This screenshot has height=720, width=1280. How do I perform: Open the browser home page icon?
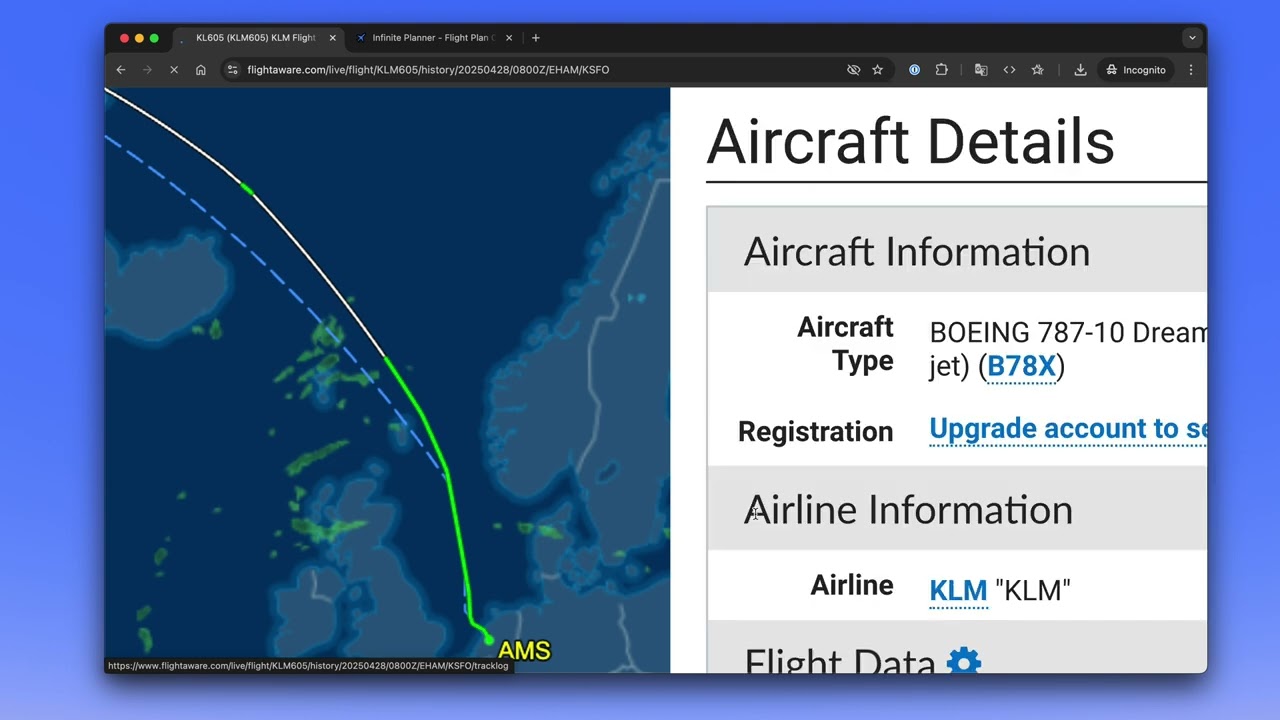tap(201, 70)
